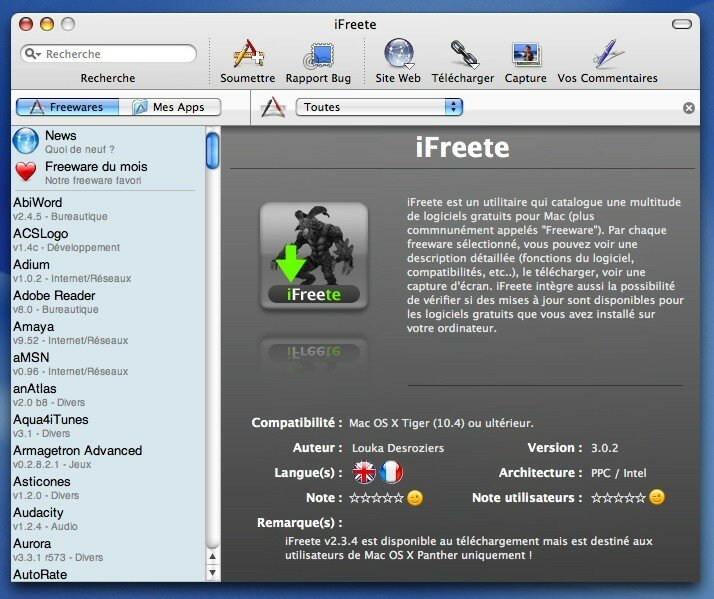Viewport: 714px width, 599px height.
Task: Open the Toutes category dropdown
Action: pyautogui.click(x=379, y=107)
